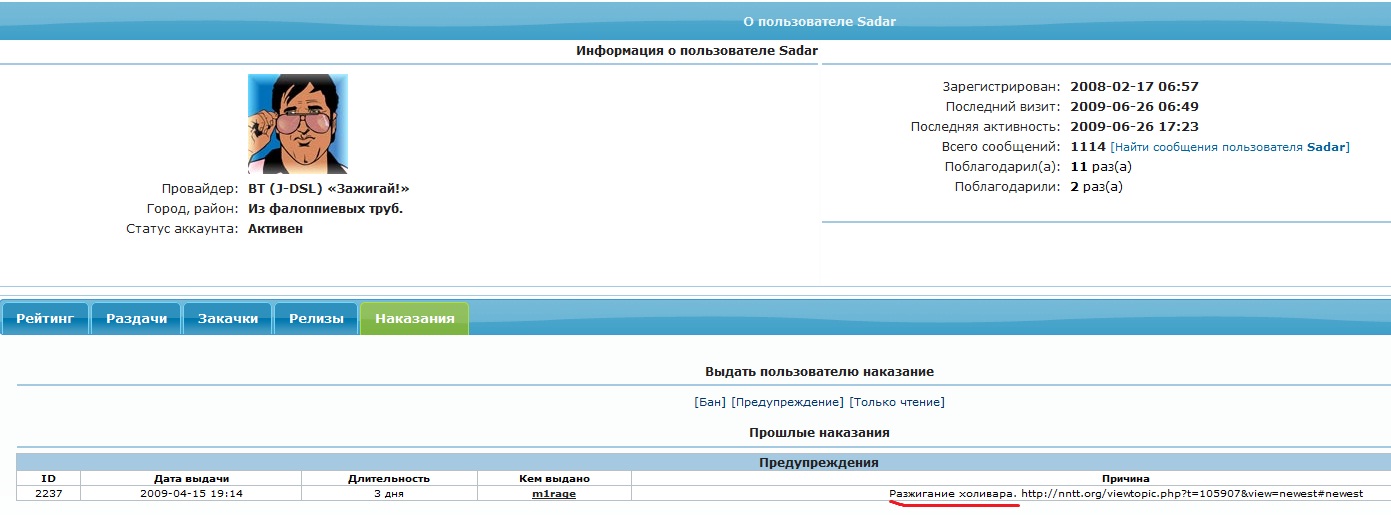Click the [Бан] link
This screenshot has height=515, width=1391.
tap(709, 402)
